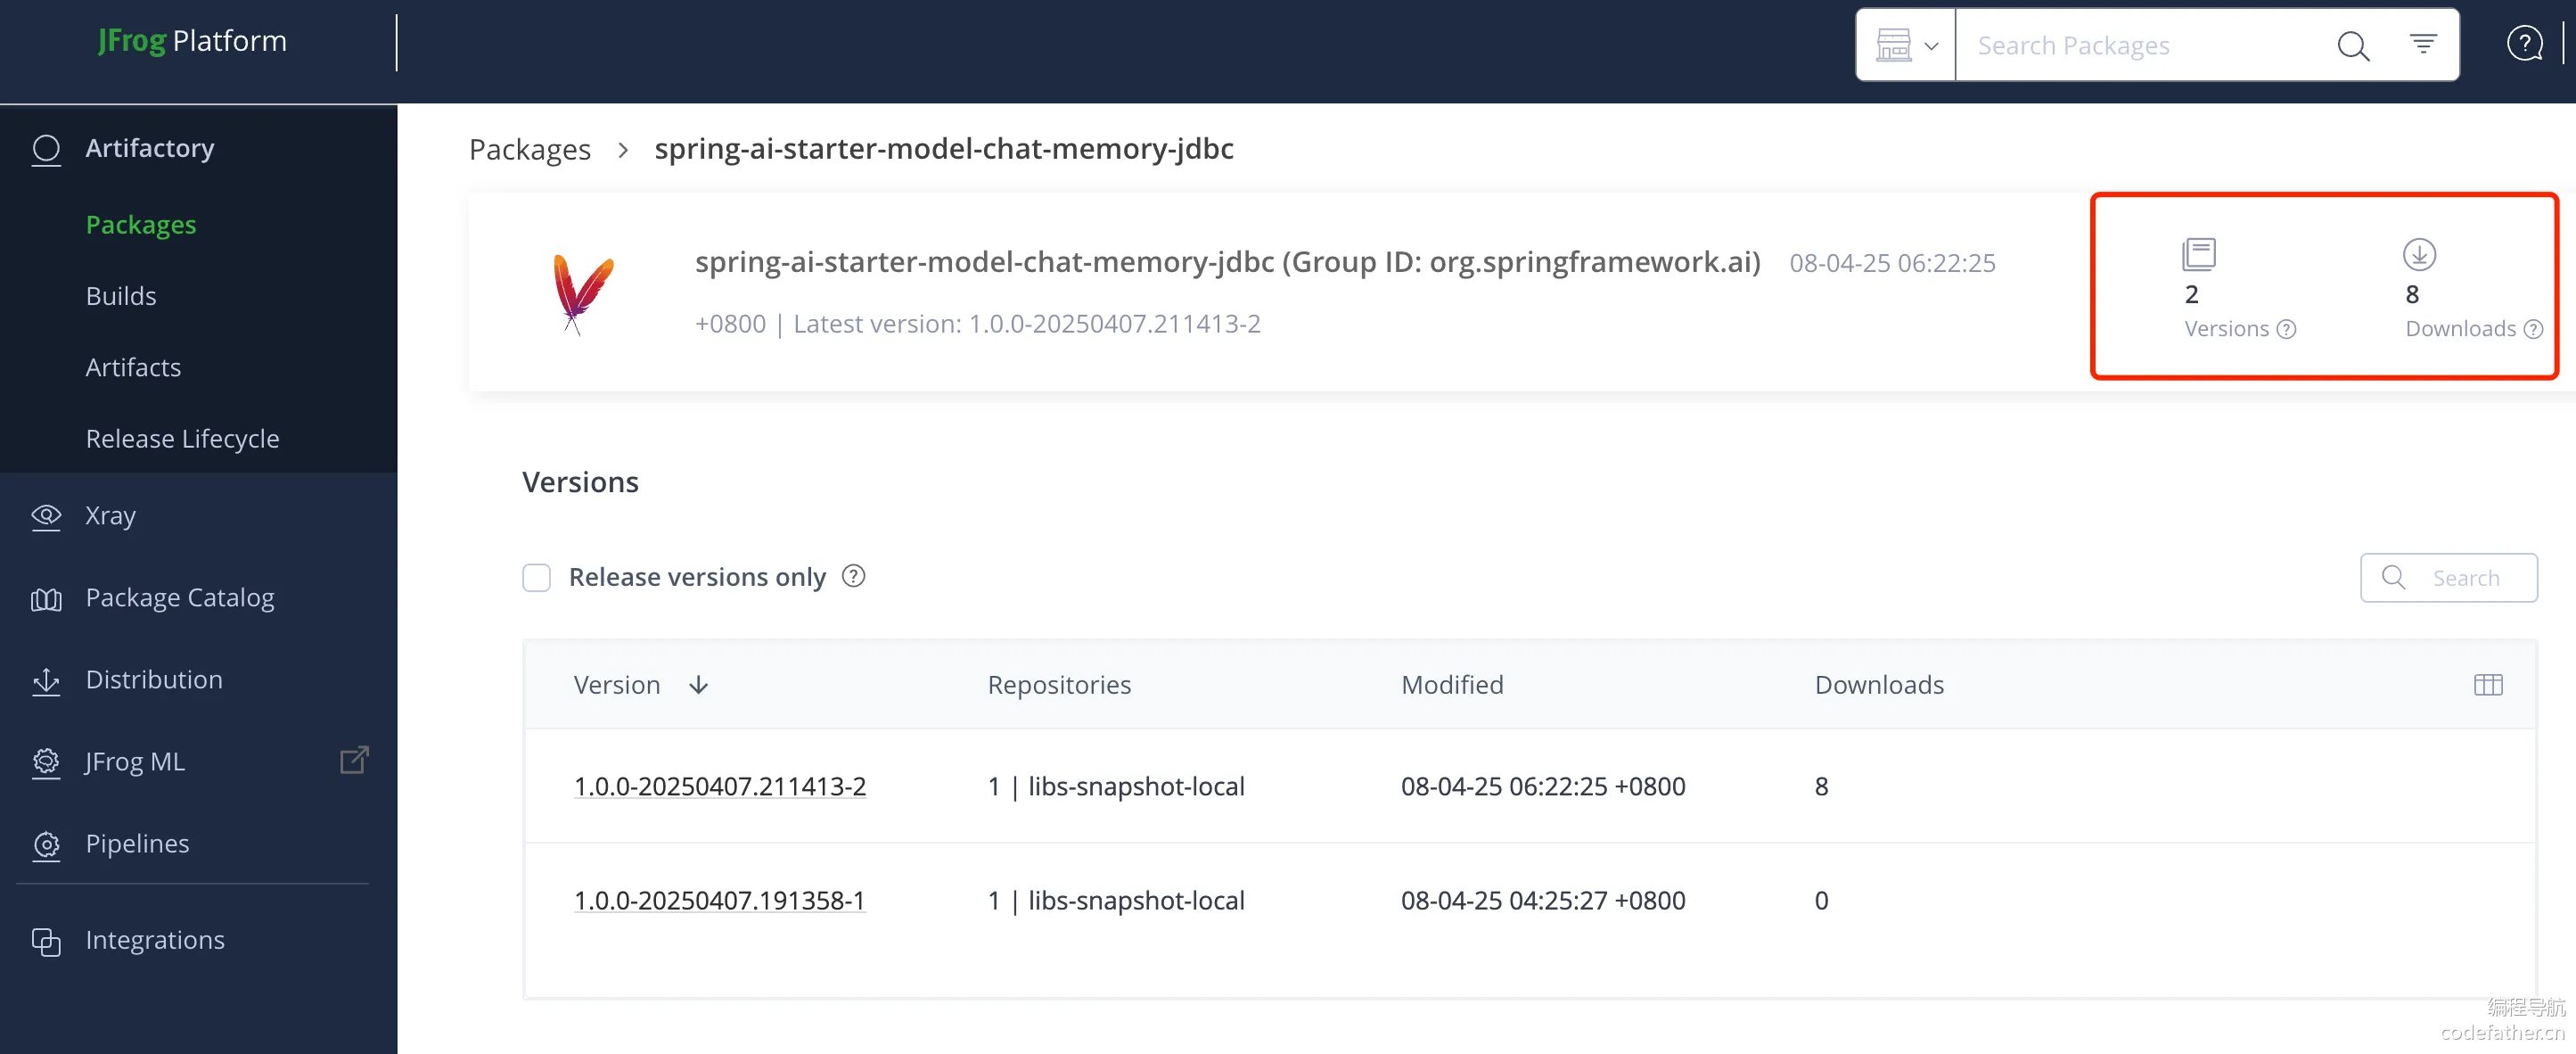This screenshot has height=1054, width=2576.
Task: Click the Versions count icon
Action: point(2198,254)
